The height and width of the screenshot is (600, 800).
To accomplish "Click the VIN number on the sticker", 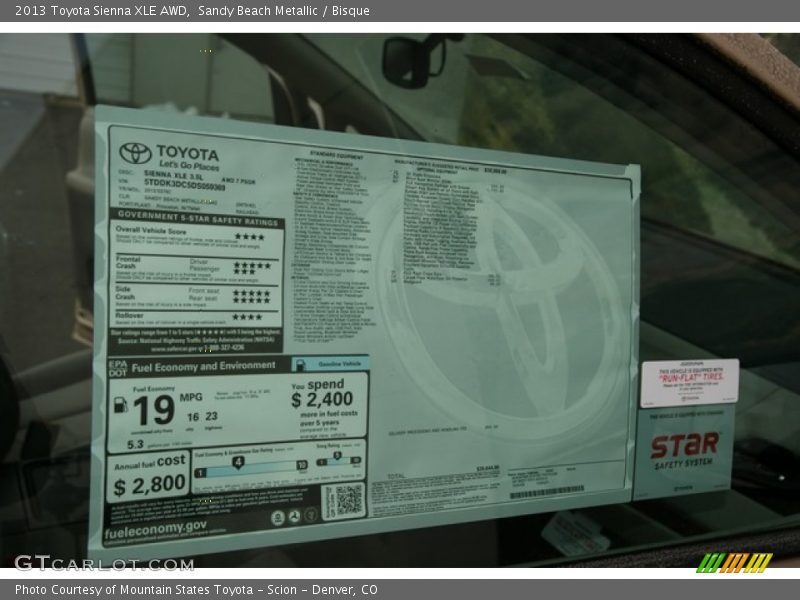I will coord(184,184).
